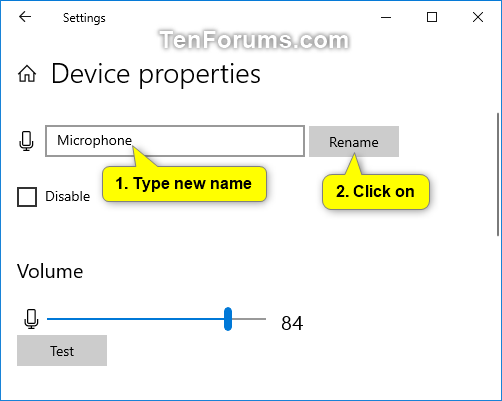Screen dimensions: 502x401
Task: Click the Rename button
Action: [x=354, y=141]
